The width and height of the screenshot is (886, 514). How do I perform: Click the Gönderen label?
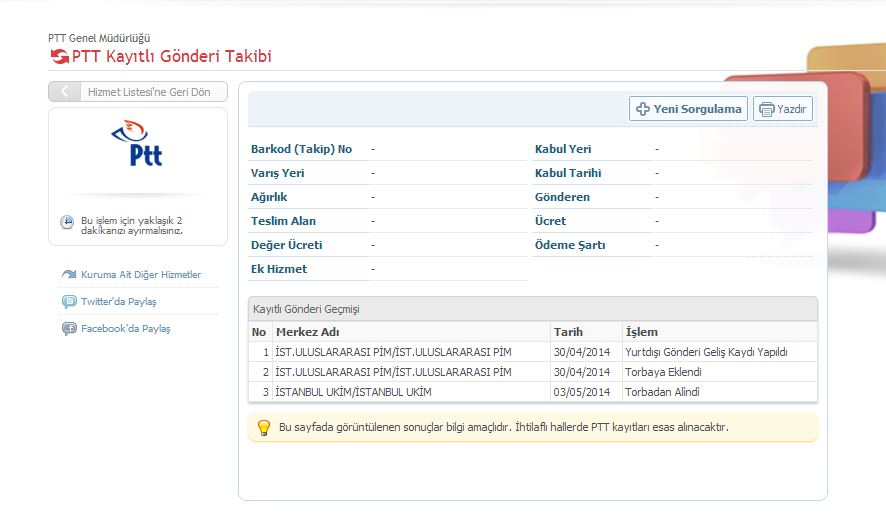(562, 197)
